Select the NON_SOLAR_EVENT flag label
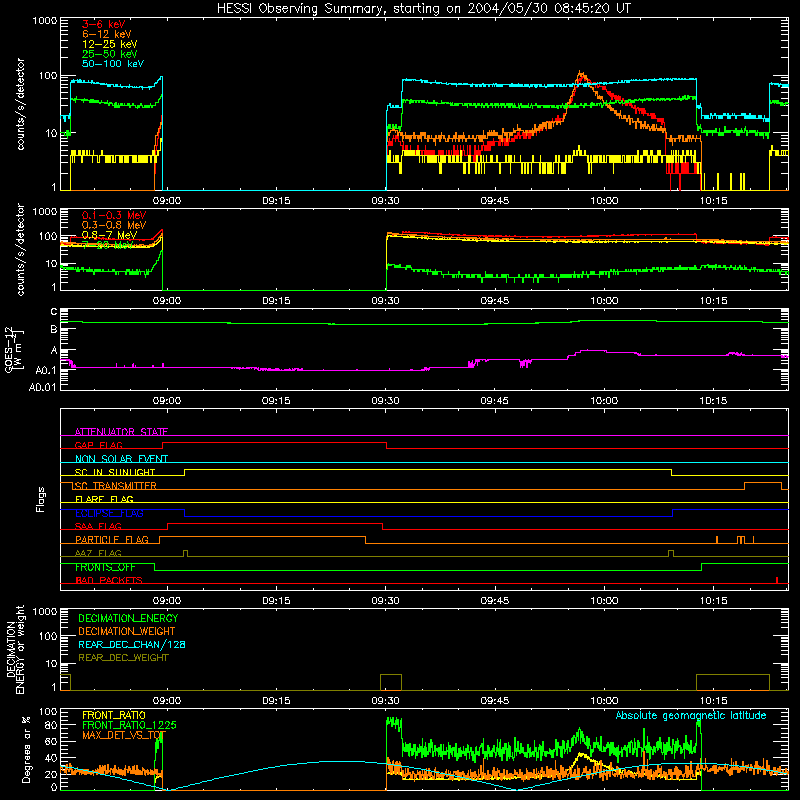Image resolution: width=800 pixels, height=800 pixels. (x=121, y=459)
